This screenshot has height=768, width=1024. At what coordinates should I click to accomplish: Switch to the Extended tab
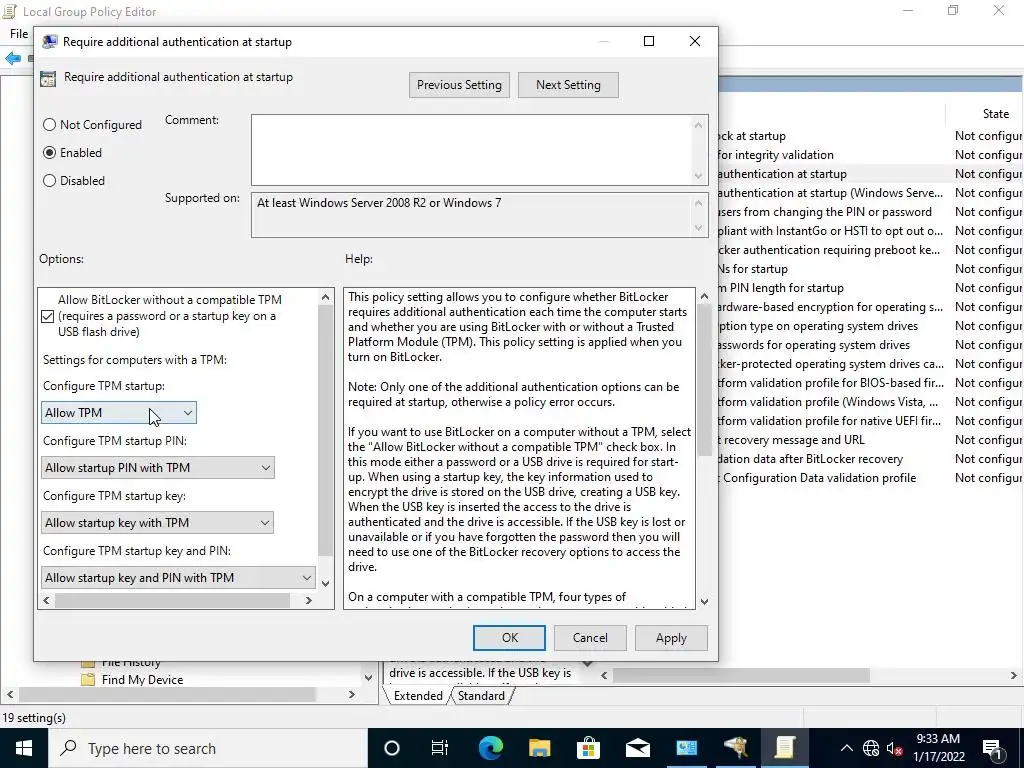pyautogui.click(x=418, y=696)
